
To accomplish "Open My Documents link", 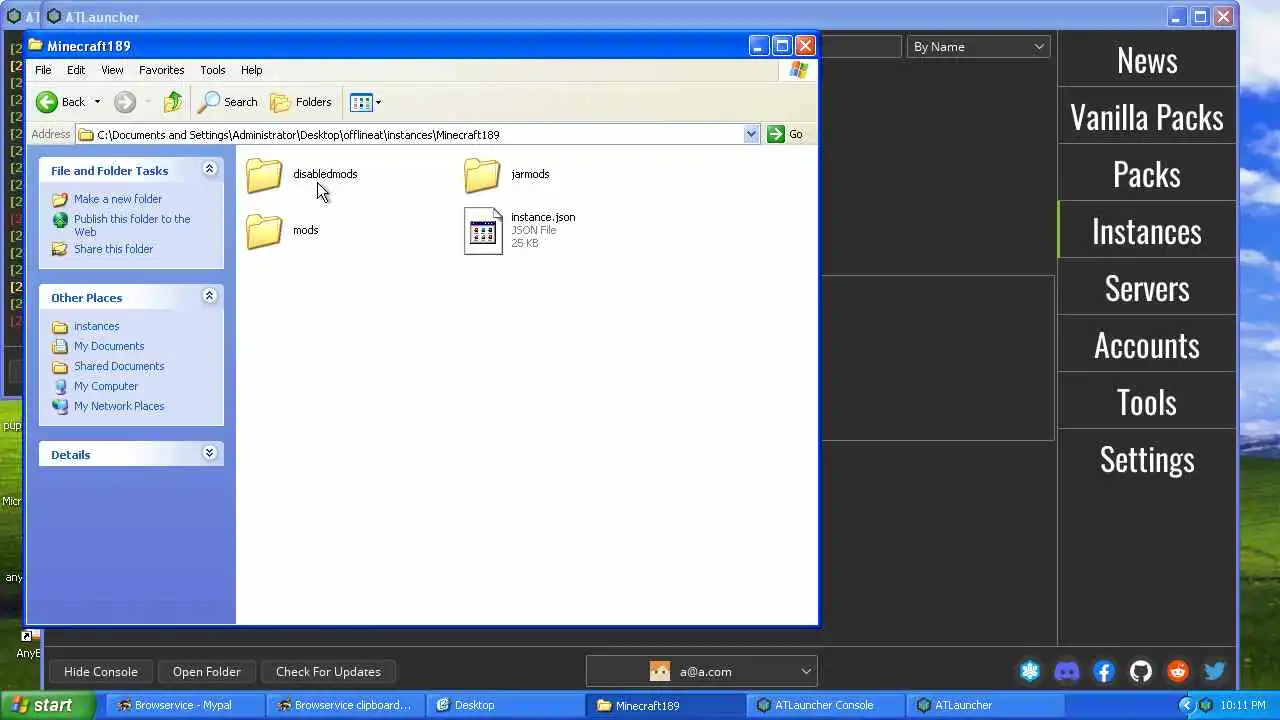I will 109,346.
